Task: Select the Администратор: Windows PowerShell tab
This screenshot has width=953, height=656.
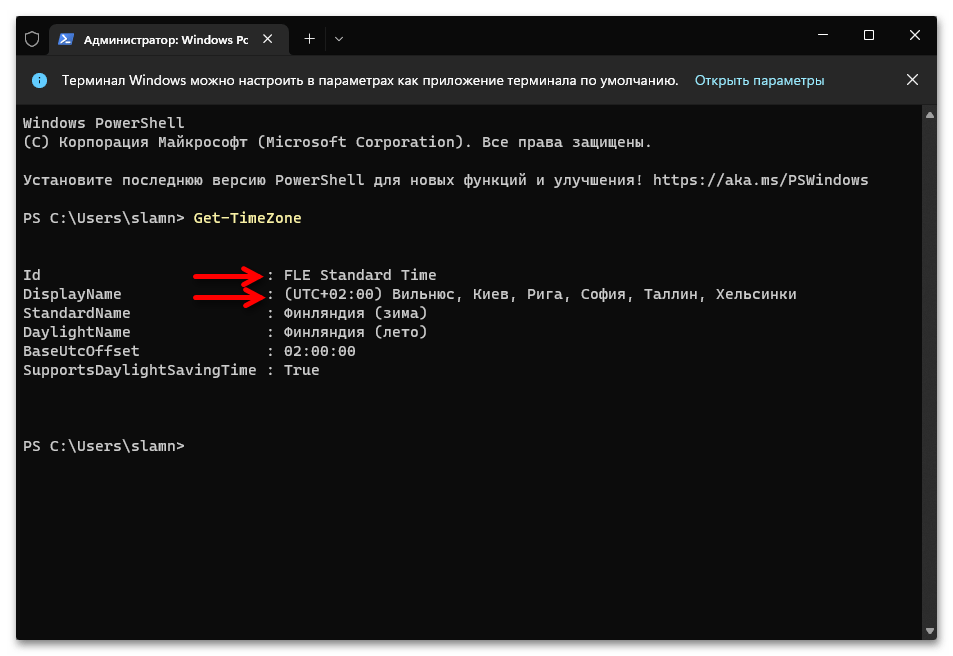Action: coord(168,40)
